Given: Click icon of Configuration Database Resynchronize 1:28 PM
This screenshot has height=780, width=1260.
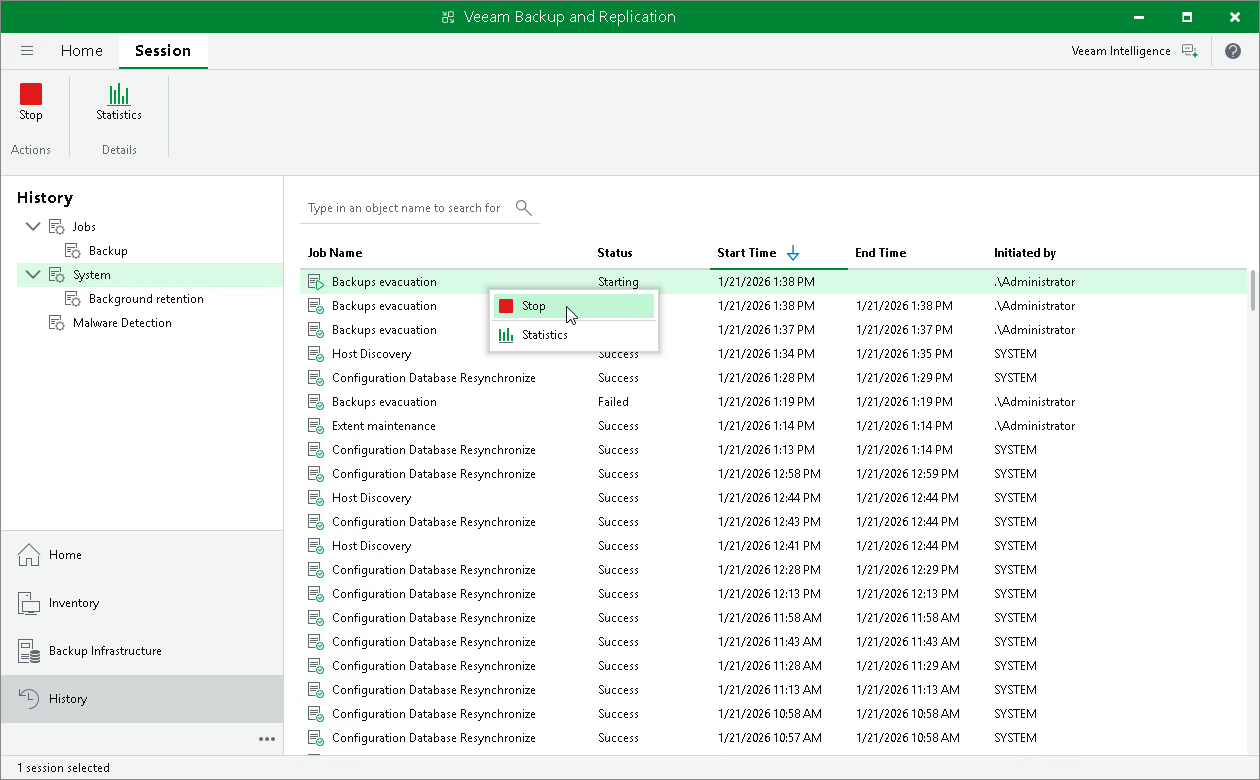Looking at the screenshot, I should pyautogui.click(x=316, y=378).
